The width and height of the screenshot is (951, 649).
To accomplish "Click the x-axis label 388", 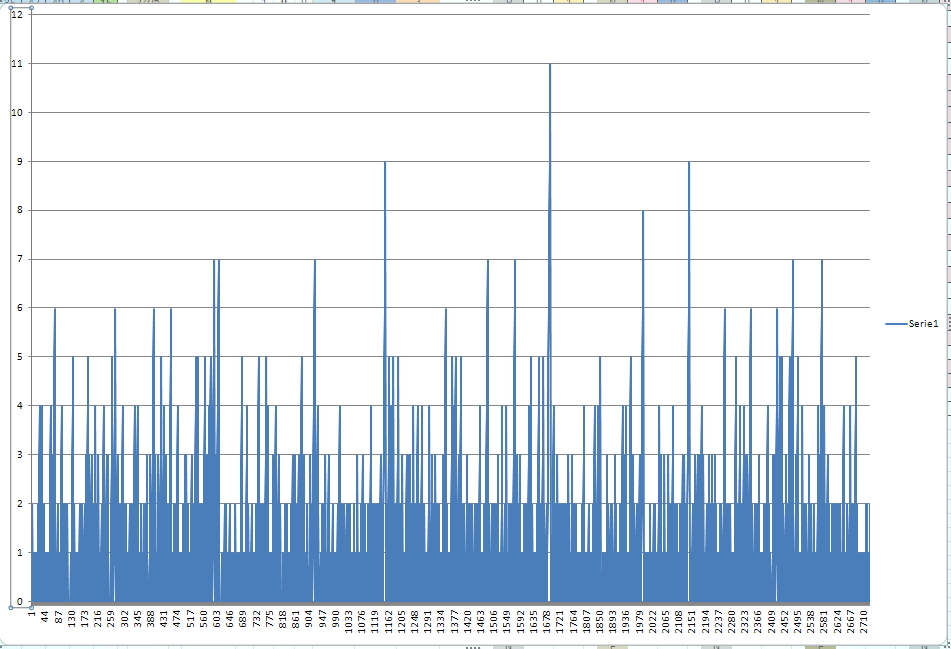I will point(150,618).
